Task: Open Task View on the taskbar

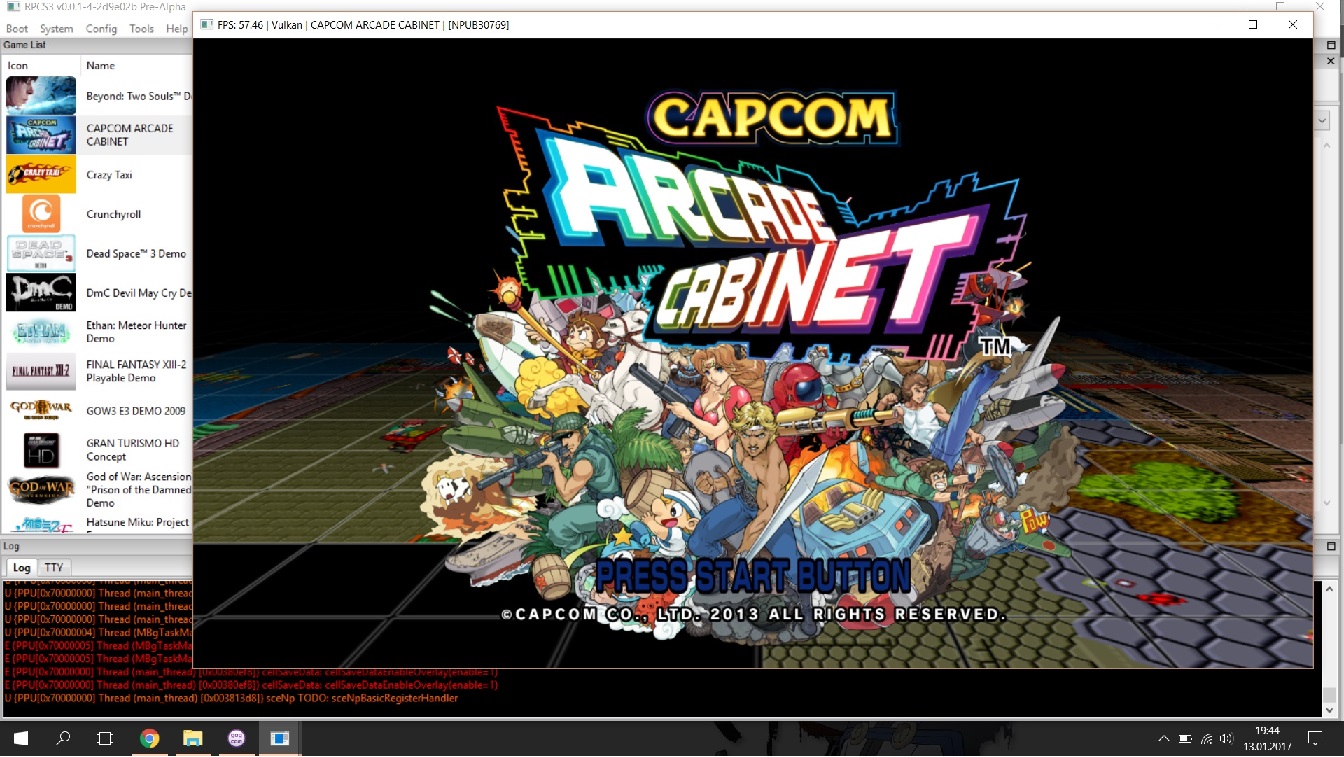Action: pyautogui.click(x=105, y=739)
